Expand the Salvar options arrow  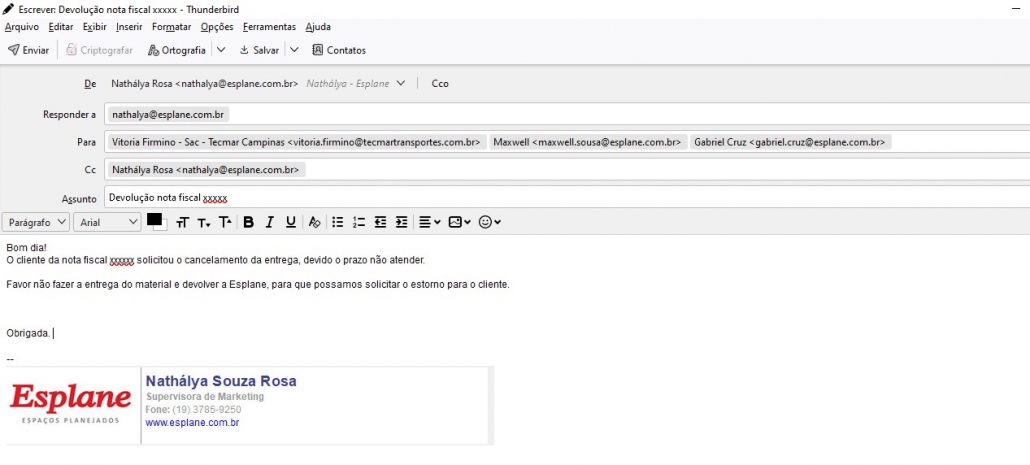tap(294, 50)
